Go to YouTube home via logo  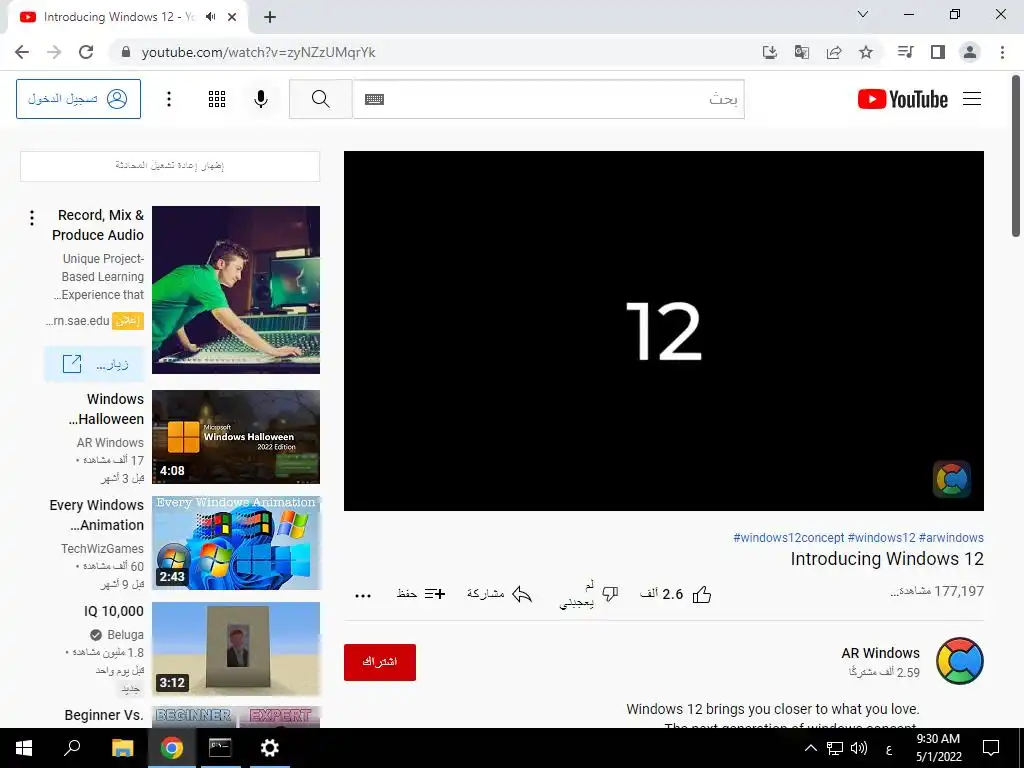[903, 99]
